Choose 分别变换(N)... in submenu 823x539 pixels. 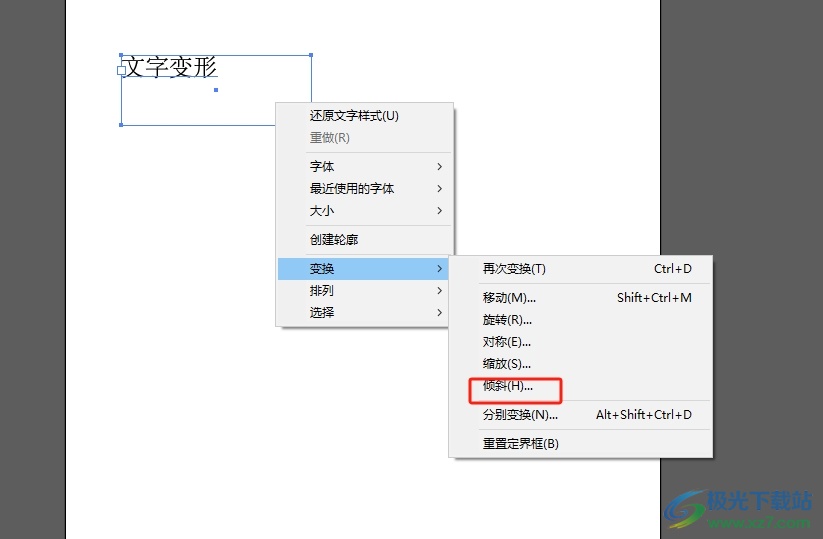[581, 415]
